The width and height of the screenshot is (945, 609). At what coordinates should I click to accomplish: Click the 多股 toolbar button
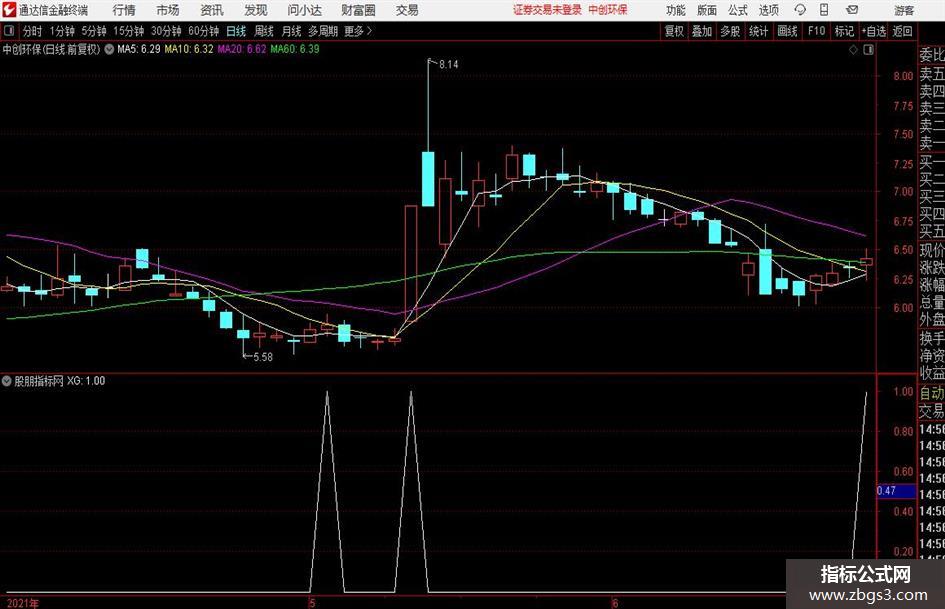pos(730,31)
